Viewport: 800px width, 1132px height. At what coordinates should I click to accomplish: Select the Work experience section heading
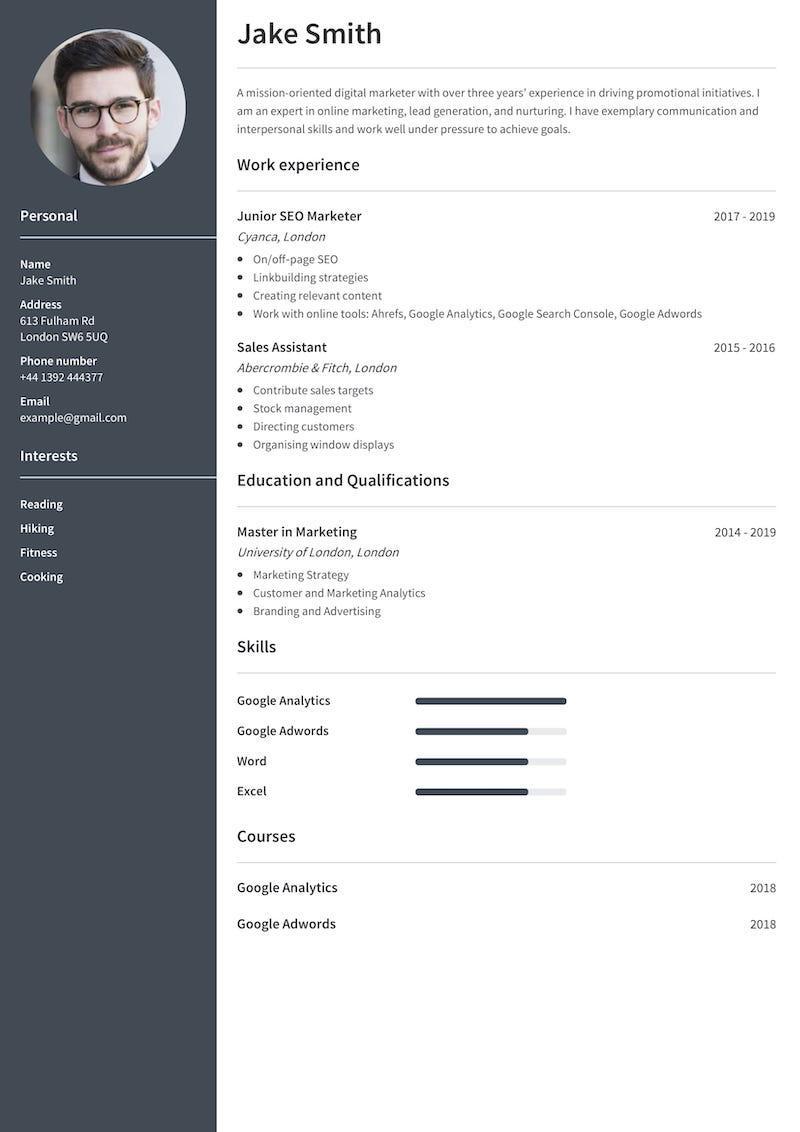[x=298, y=165]
